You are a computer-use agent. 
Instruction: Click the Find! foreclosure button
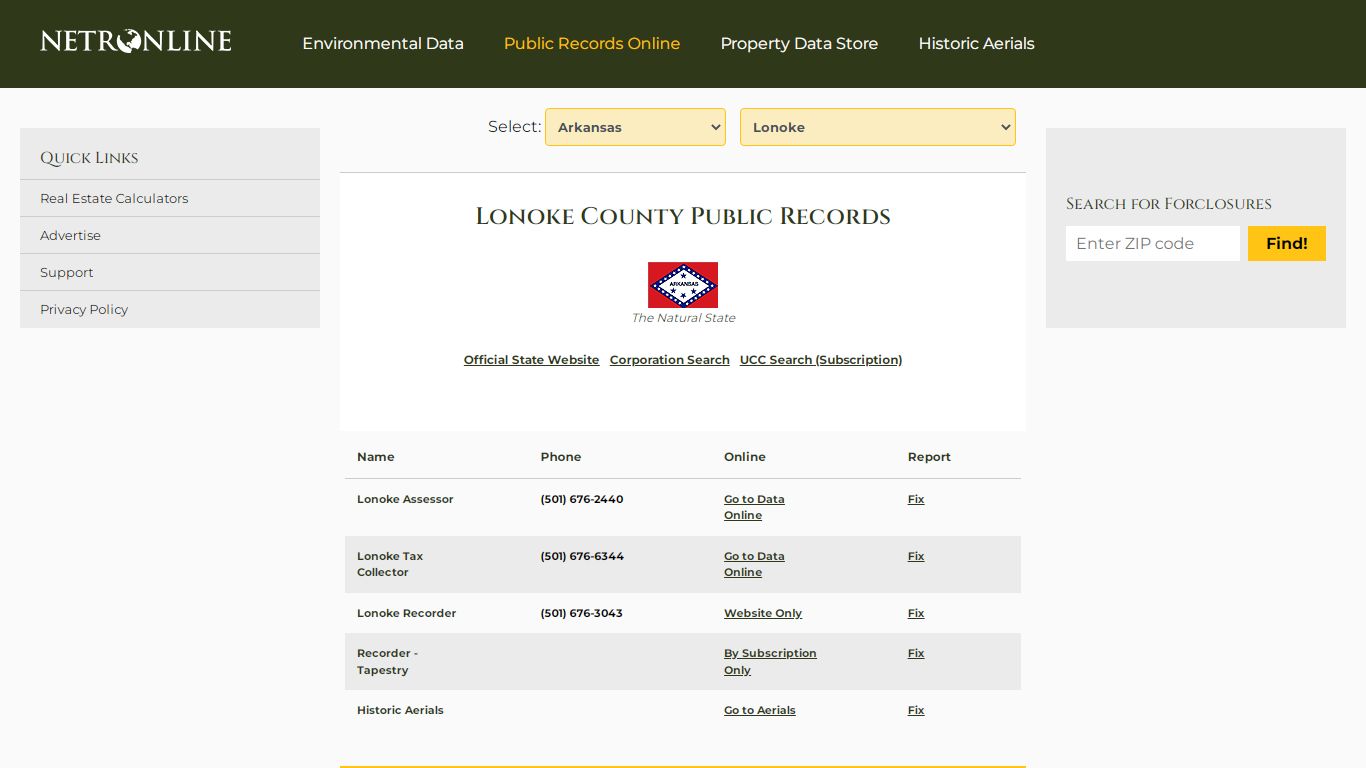click(x=1287, y=243)
